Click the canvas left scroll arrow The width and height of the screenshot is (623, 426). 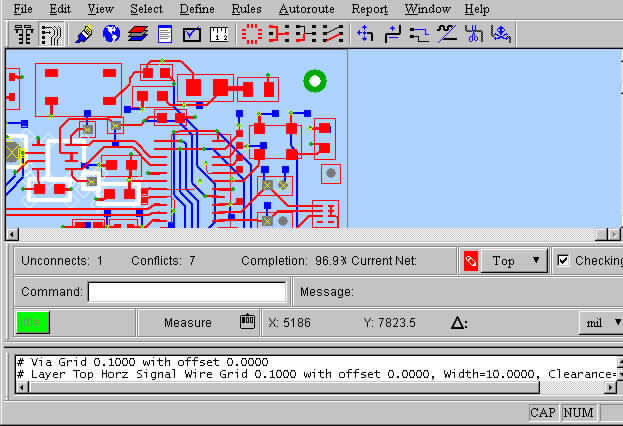pyautogui.click(x=12, y=234)
